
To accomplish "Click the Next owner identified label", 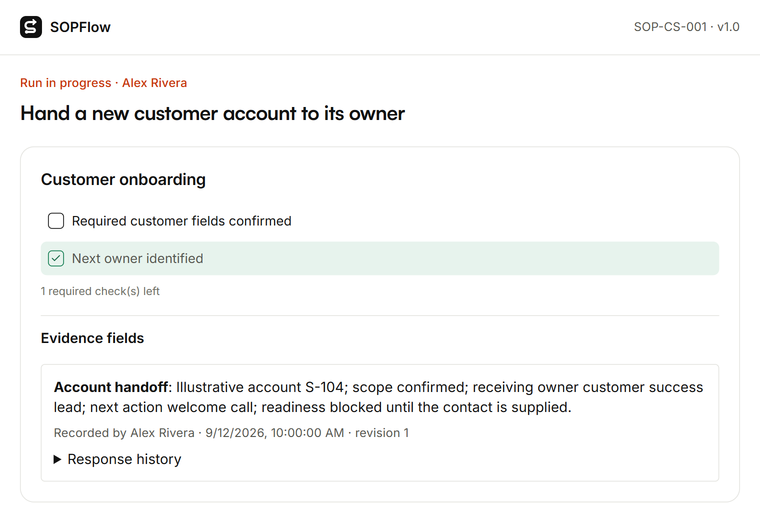I will [x=138, y=258].
